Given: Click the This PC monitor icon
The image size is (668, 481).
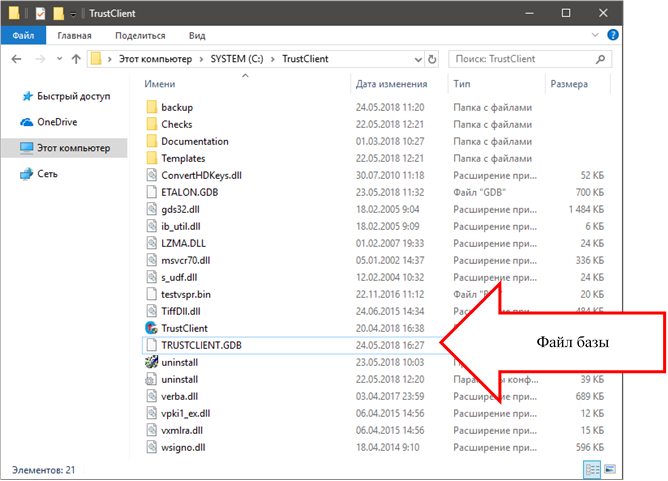Looking at the screenshot, I should pyautogui.click(x=26, y=148).
